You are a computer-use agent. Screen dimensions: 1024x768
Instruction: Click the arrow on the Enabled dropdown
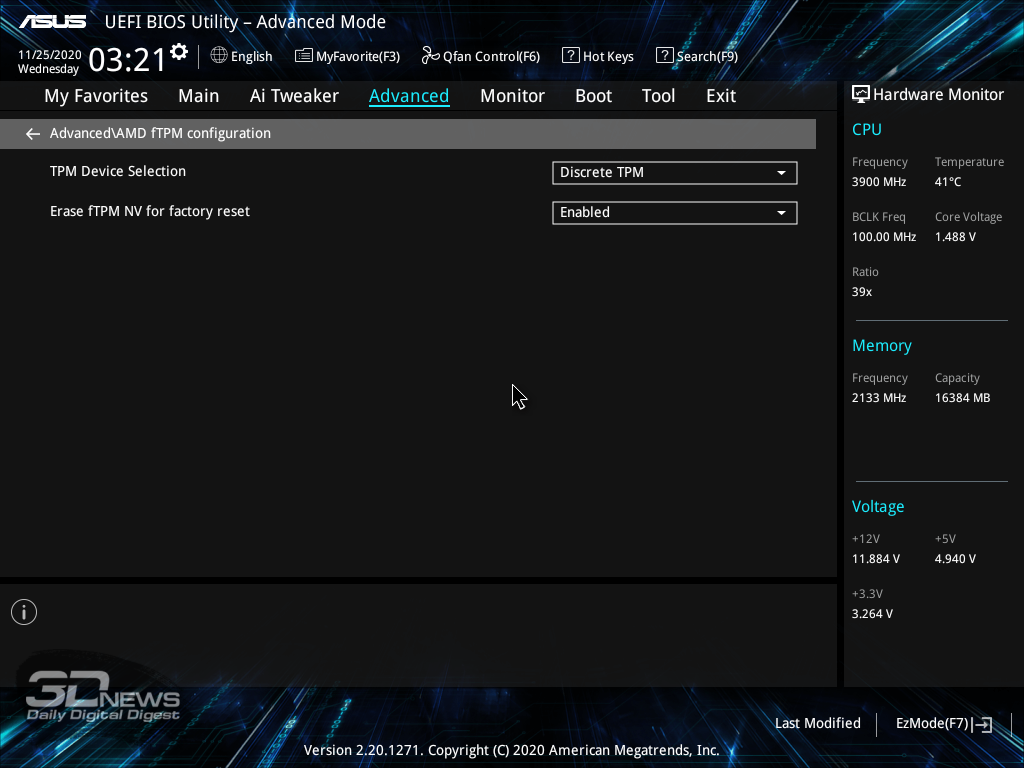(781, 213)
